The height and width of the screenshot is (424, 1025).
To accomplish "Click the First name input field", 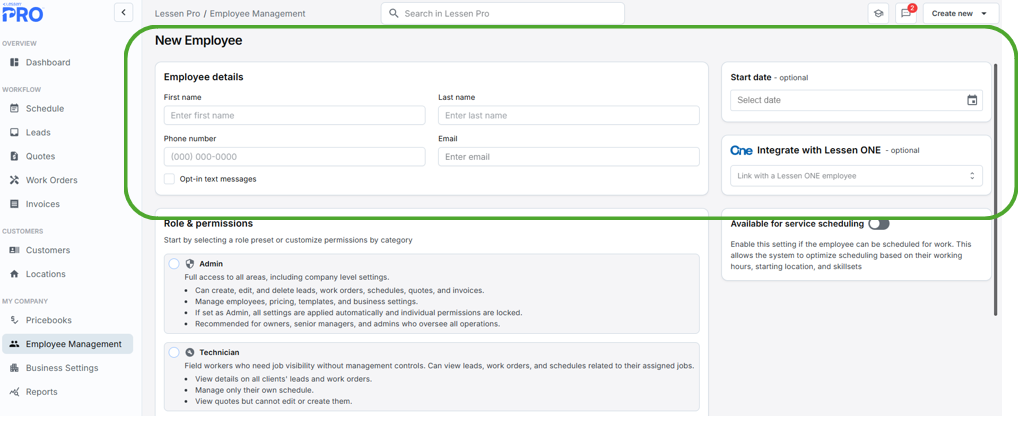I will [x=294, y=116].
